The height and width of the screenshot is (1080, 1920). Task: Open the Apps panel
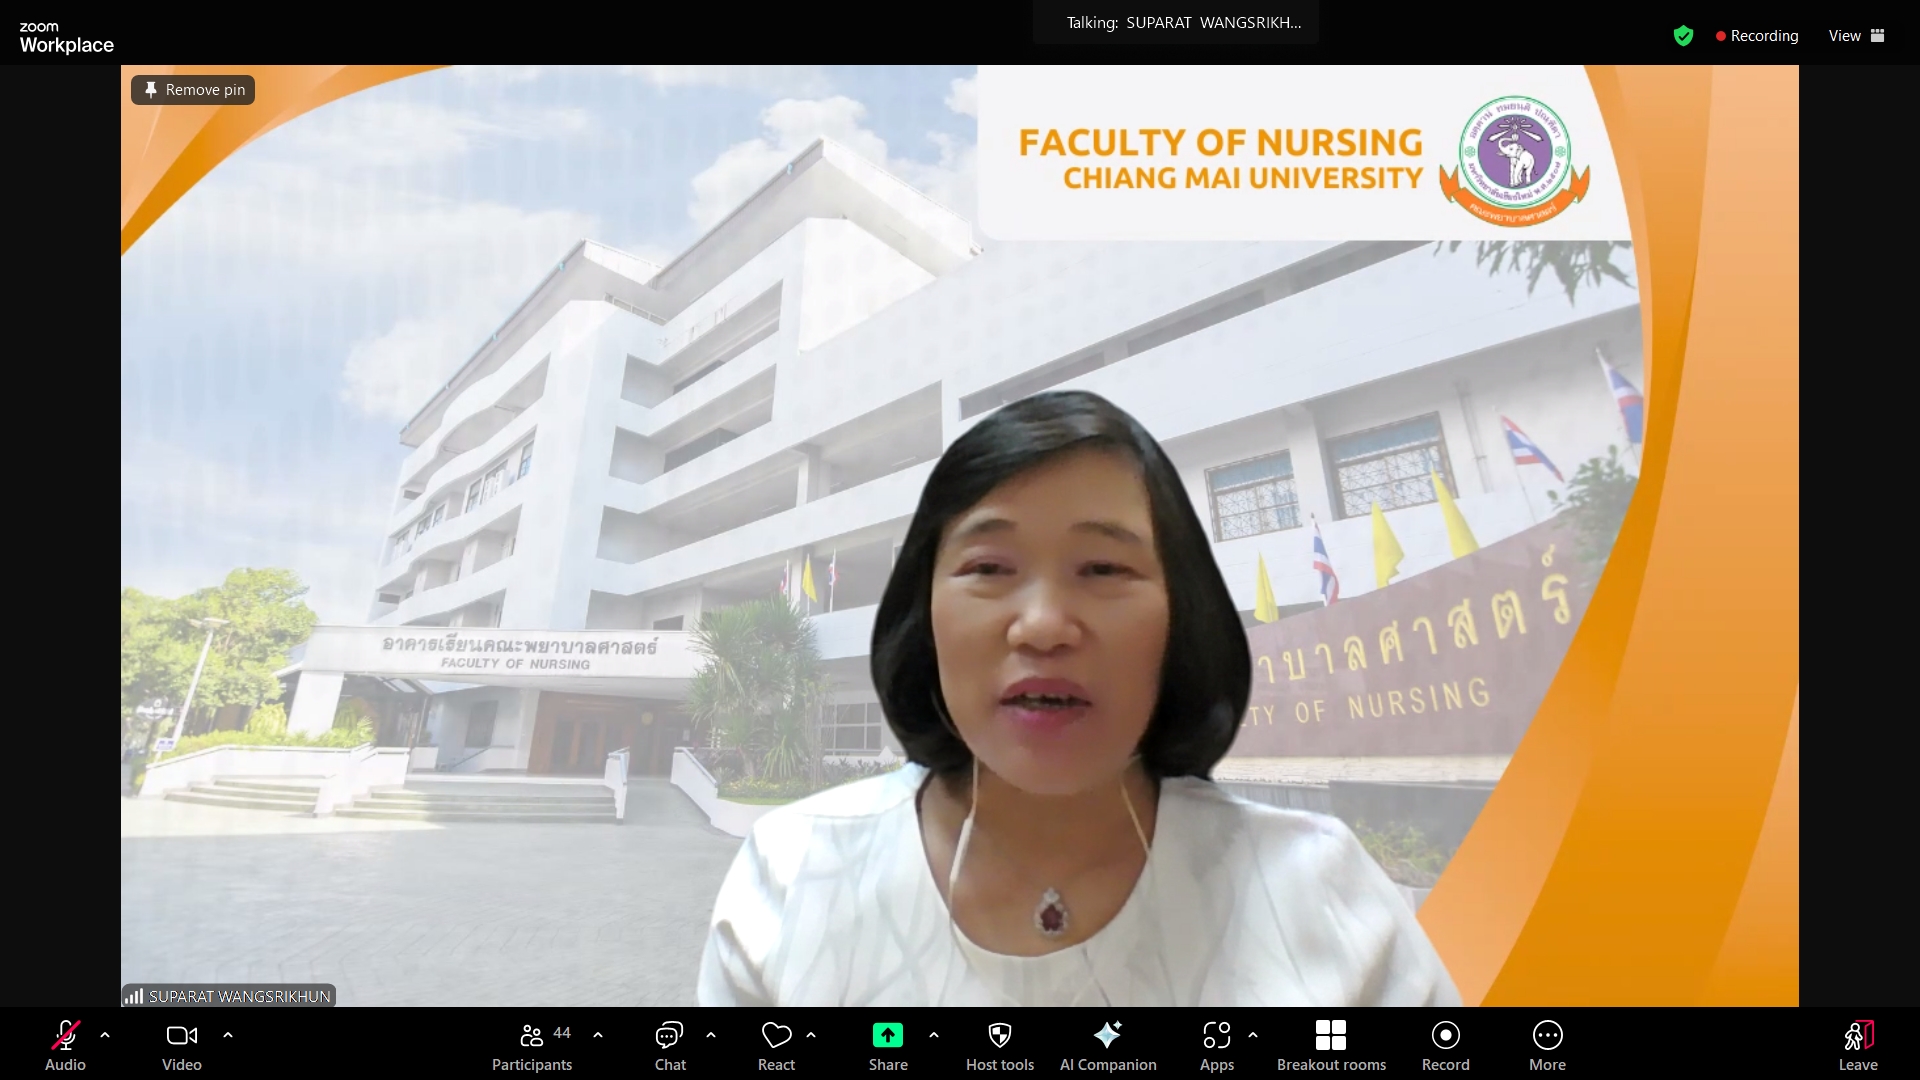tap(1217, 1045)
